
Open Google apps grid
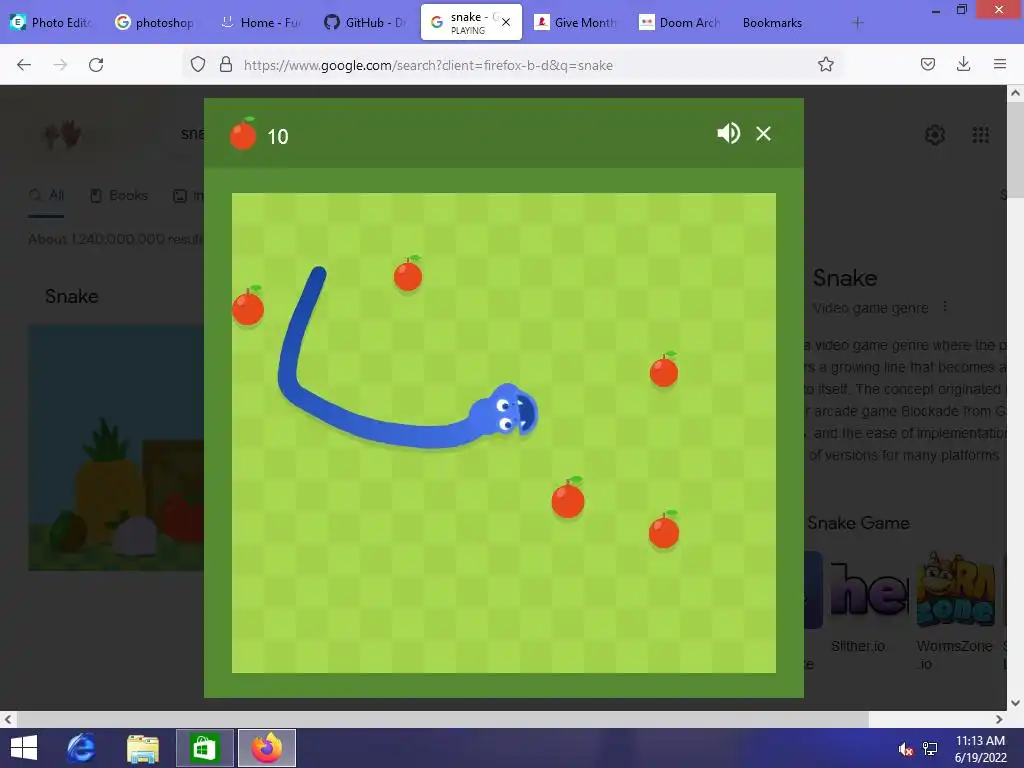[x=980, y=135]
